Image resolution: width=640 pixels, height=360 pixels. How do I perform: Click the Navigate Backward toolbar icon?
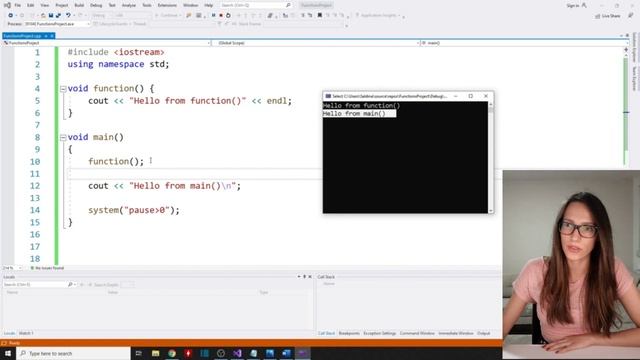pyautogui.click(x=11, y=16)
